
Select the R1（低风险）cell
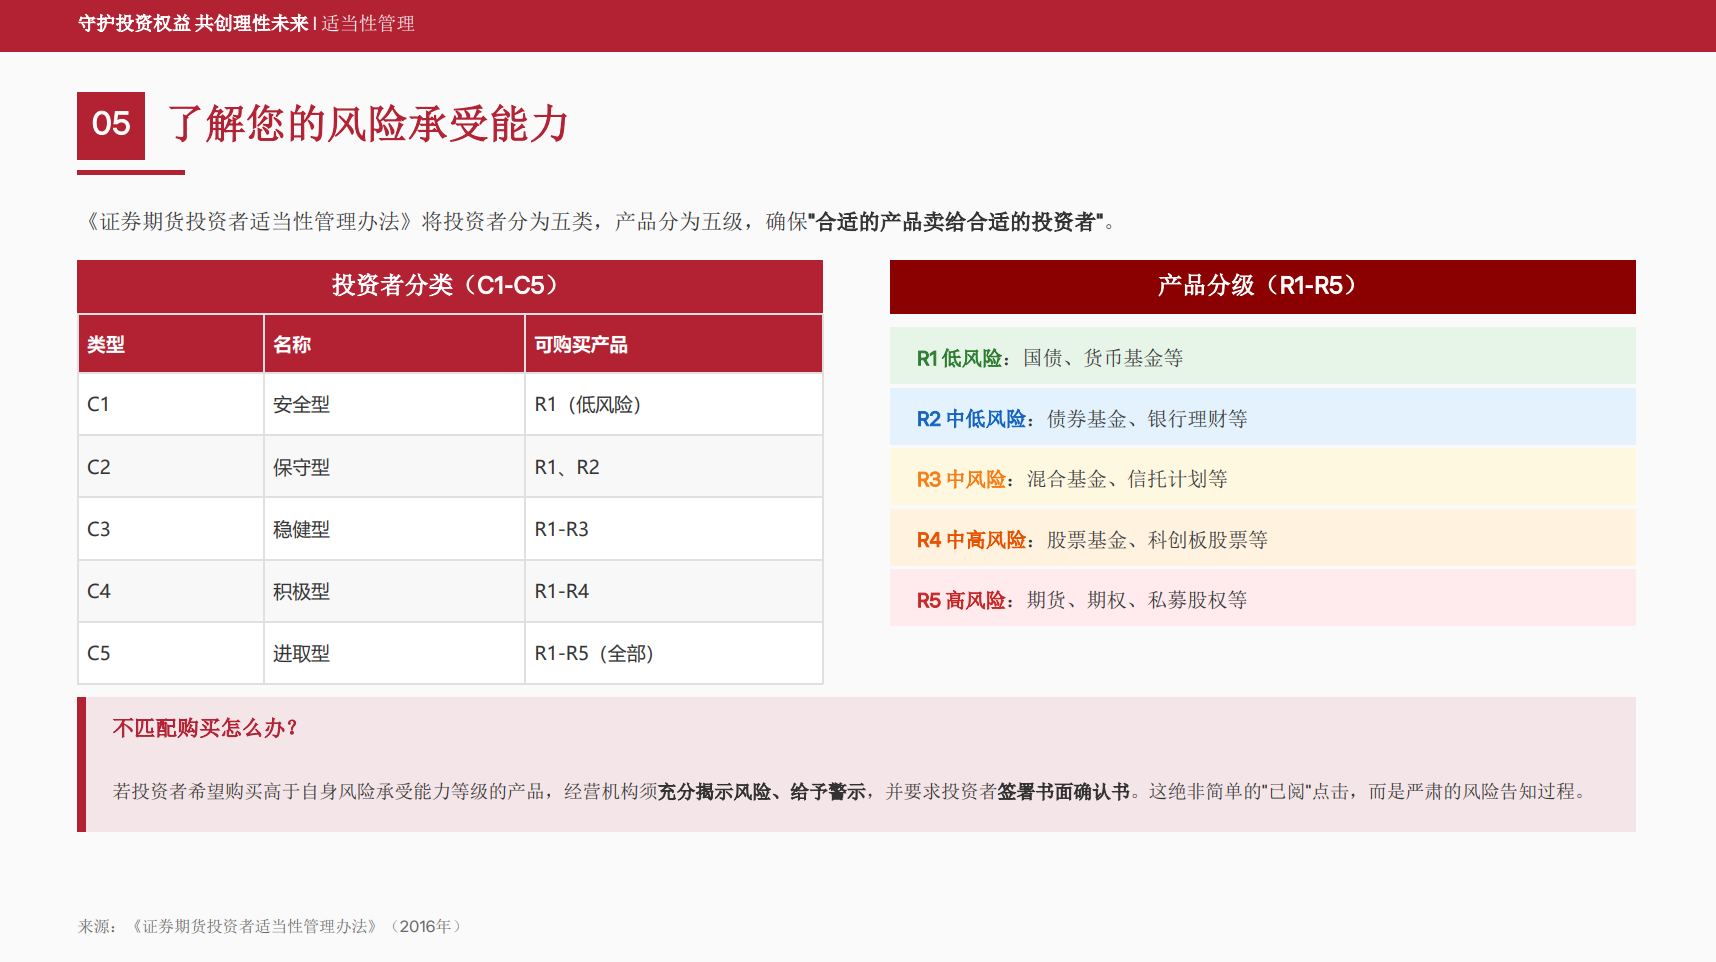(x=673, y=404)
